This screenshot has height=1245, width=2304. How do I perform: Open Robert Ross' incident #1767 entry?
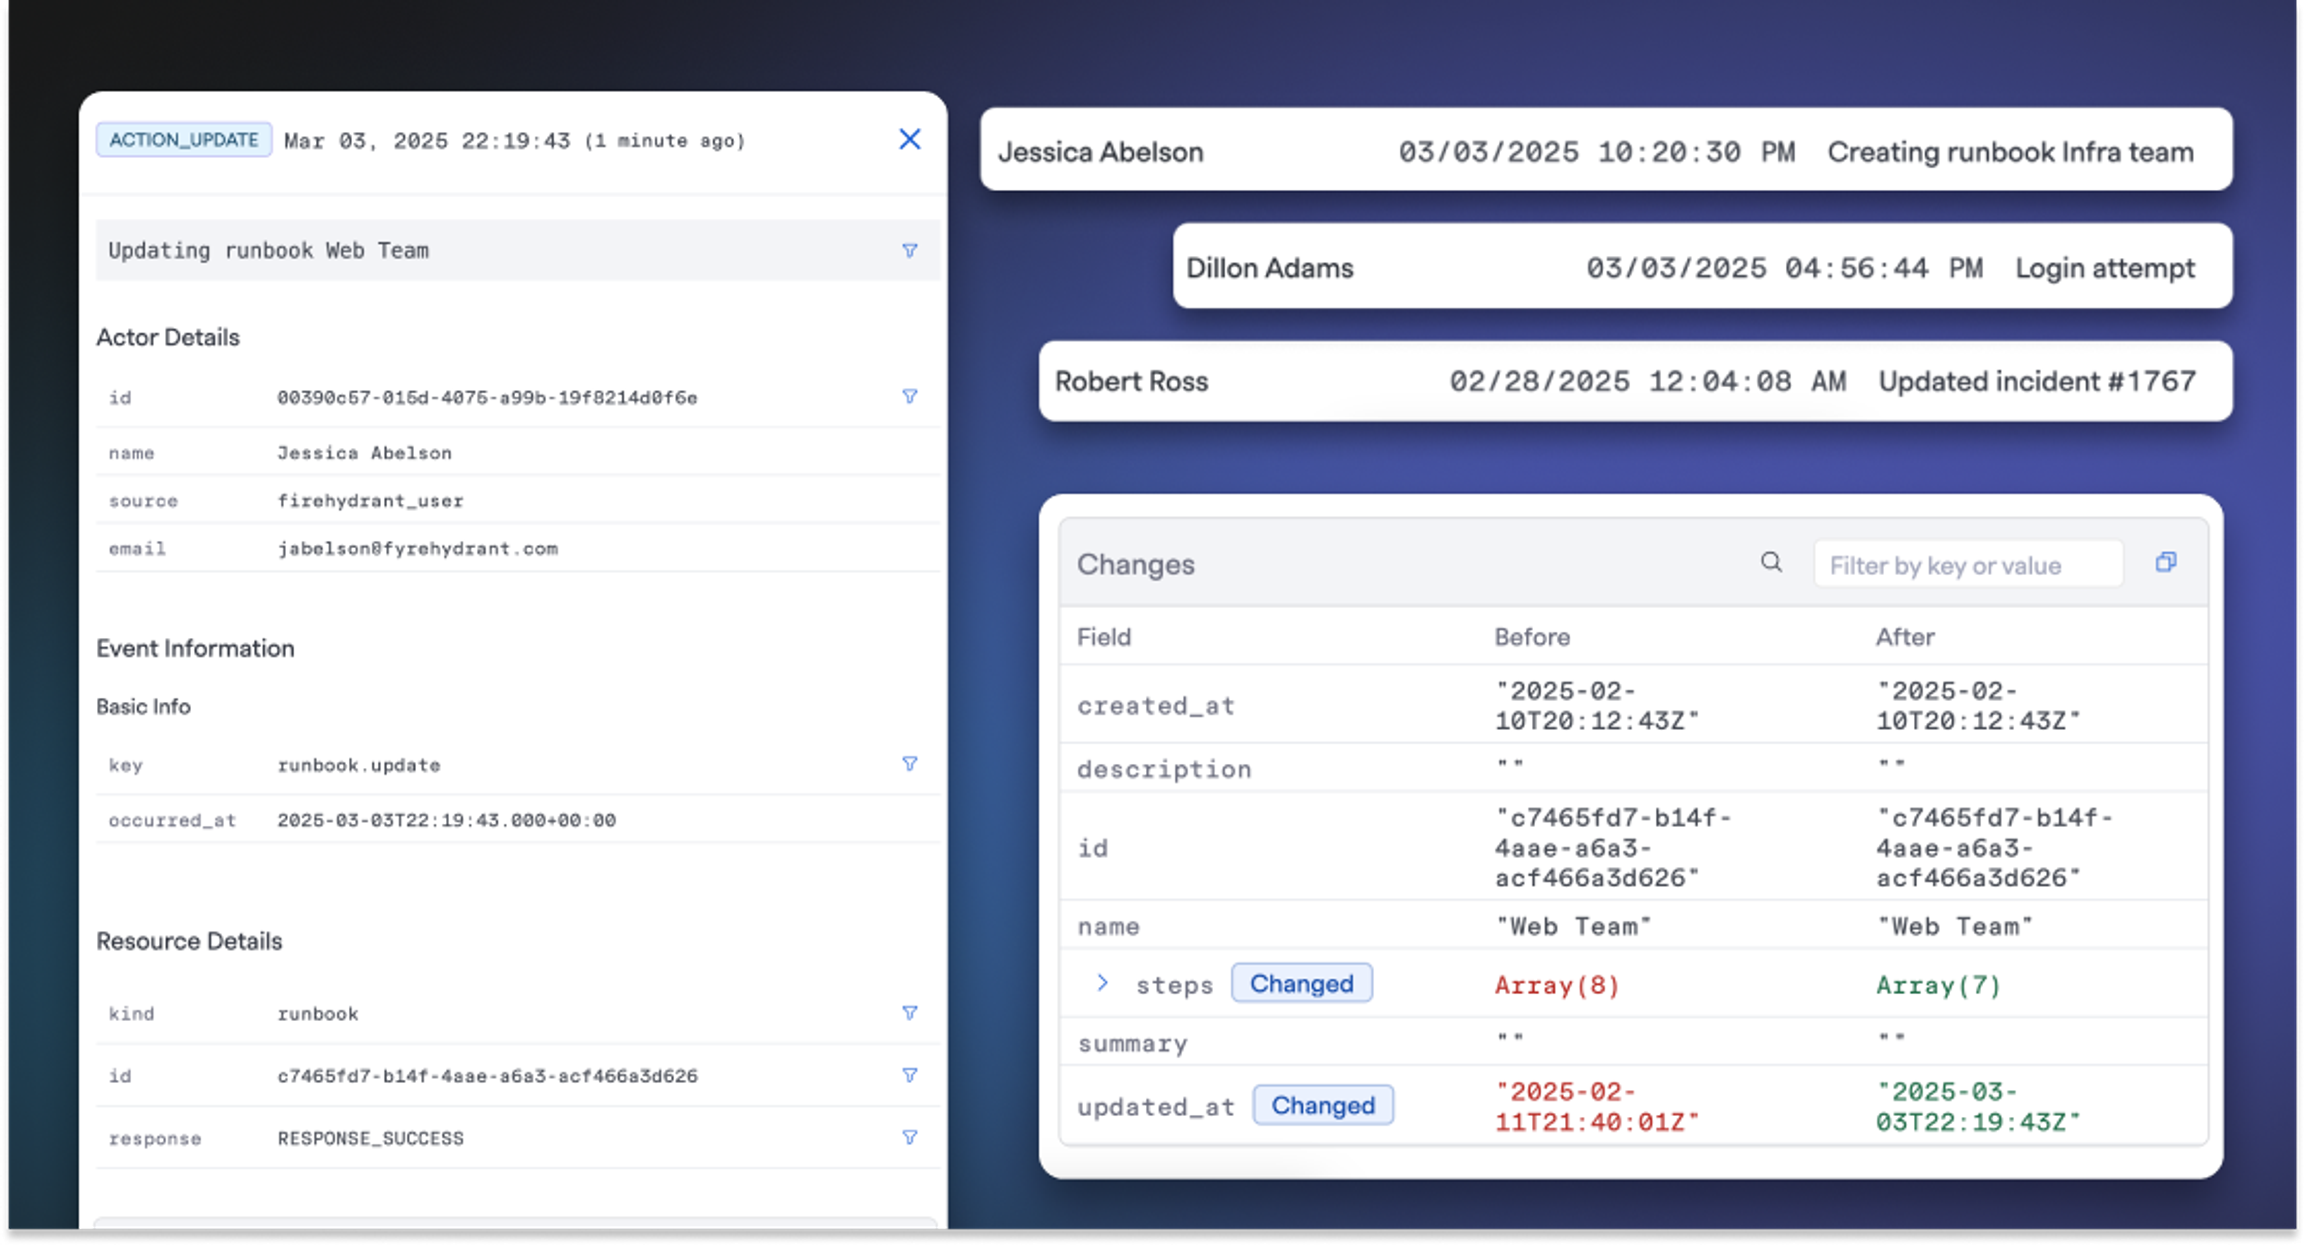(x=1635, y=381)
